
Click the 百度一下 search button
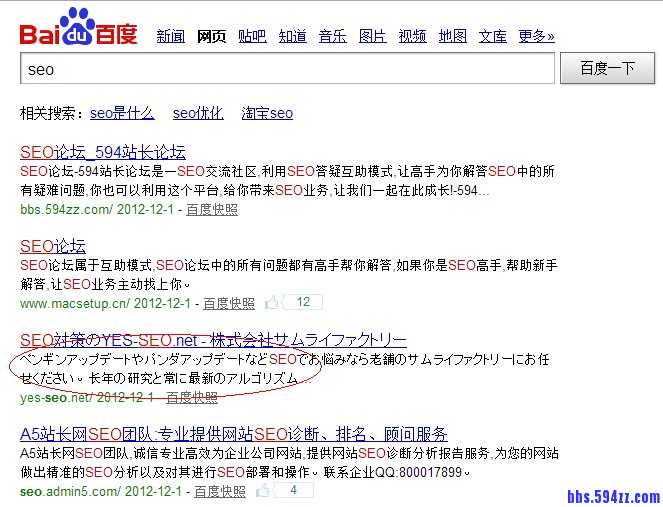click(x=607, y=68)
